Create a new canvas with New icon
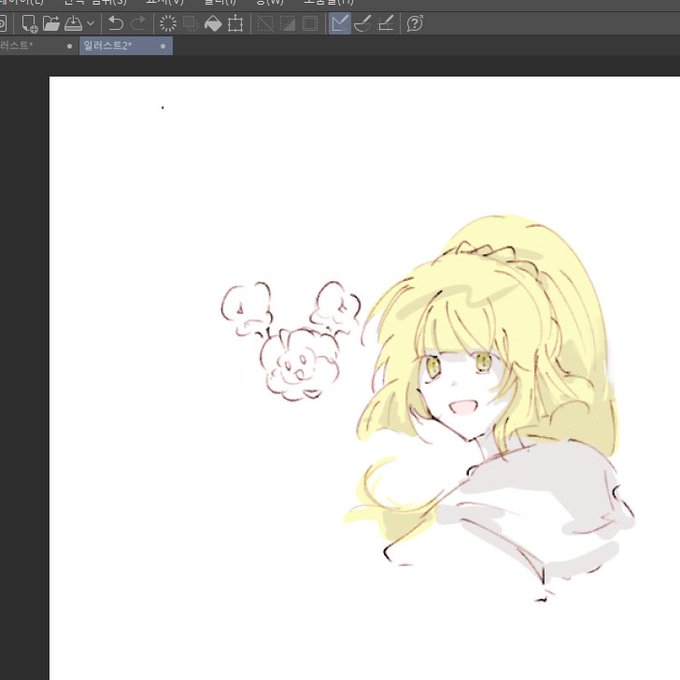This screenshot has height=680, width=680. [29, 24]
